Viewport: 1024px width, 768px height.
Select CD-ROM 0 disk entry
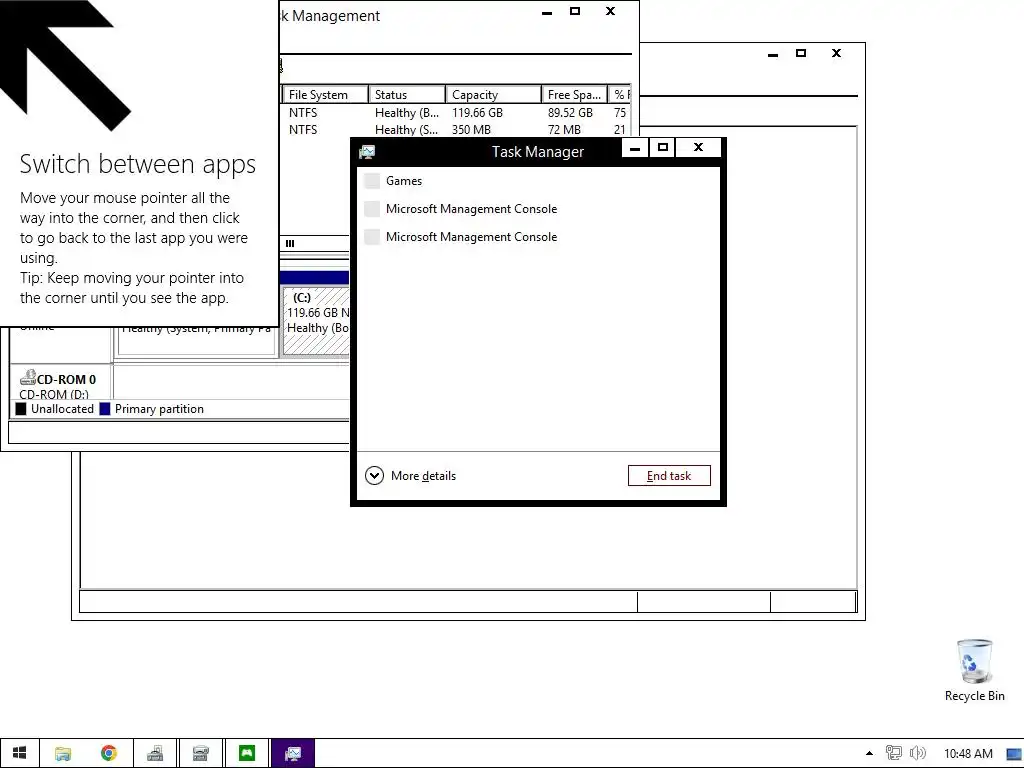pyautogui.click(x=62, y=383)
